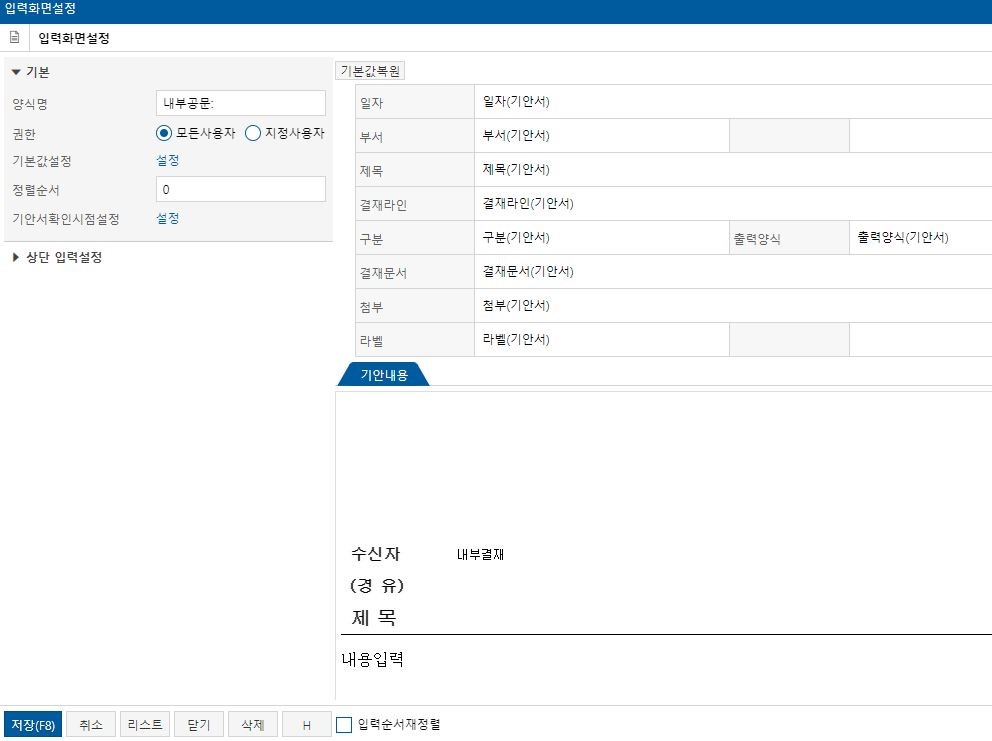Click the 부서 row label
Viewport: 992px width, 741px height.
[x=415, y=136]
